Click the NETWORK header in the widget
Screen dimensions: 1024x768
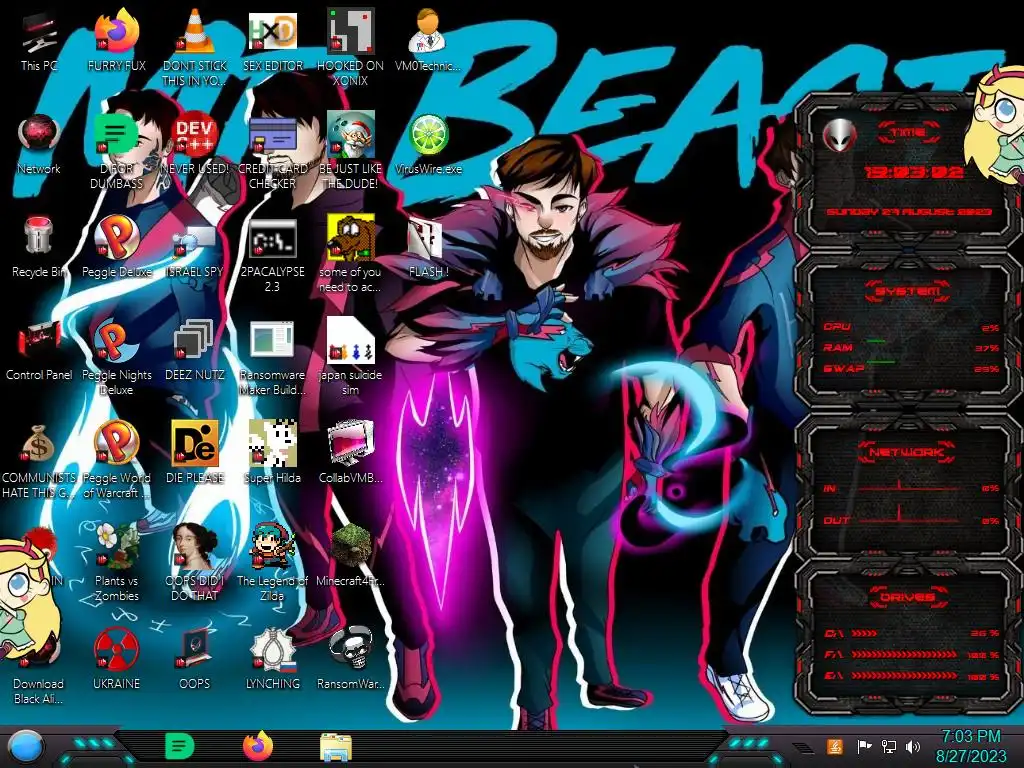click(x=907, y=452)
